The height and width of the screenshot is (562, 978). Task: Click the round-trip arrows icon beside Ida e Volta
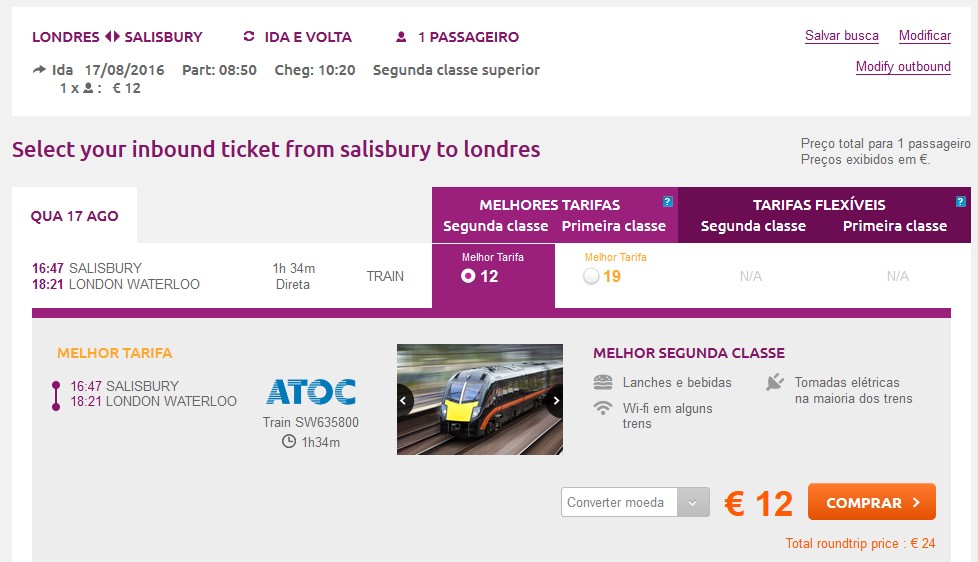click(x=249, y=37)
